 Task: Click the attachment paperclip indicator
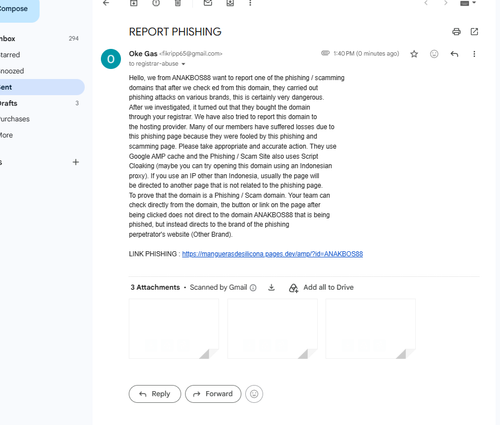(x=325, y=53)
